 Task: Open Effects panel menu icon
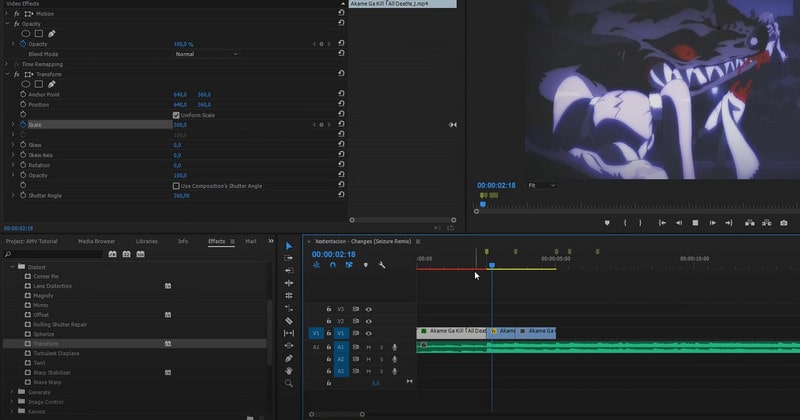pyautogui.click(x=232, y=241)
